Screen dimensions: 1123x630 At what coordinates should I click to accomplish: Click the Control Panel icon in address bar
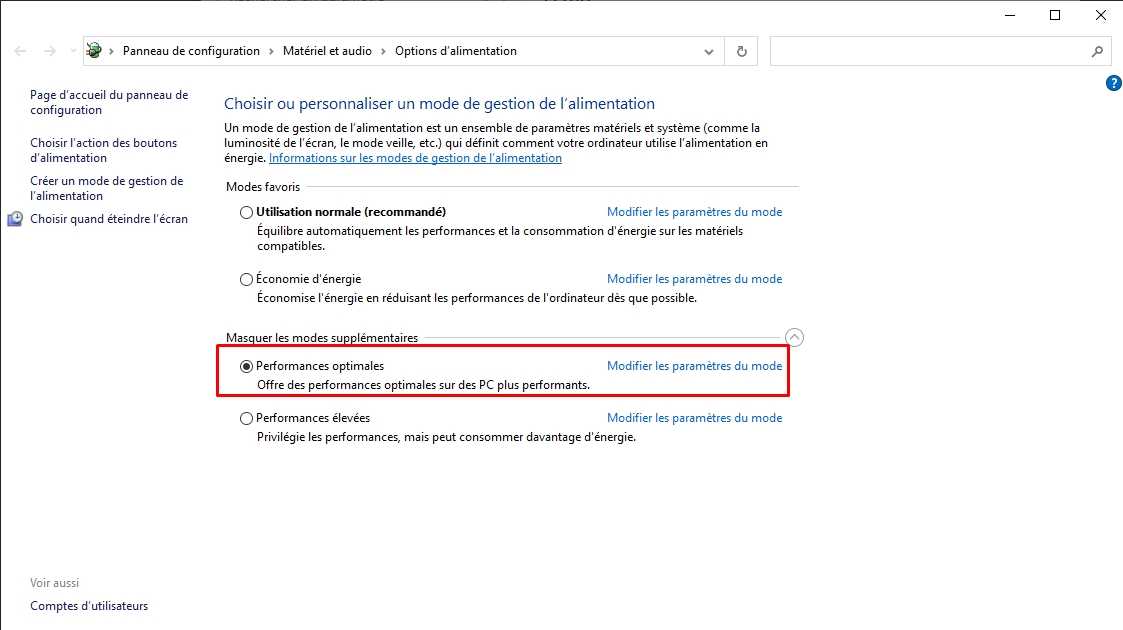click(x=94, y=51)
